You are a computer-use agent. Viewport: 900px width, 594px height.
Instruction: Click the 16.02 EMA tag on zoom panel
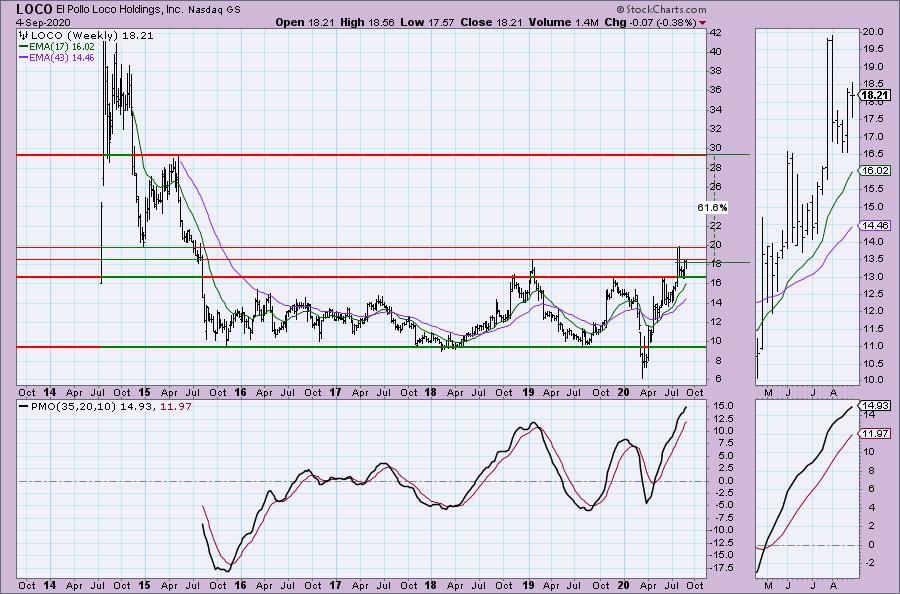(875, 170)
